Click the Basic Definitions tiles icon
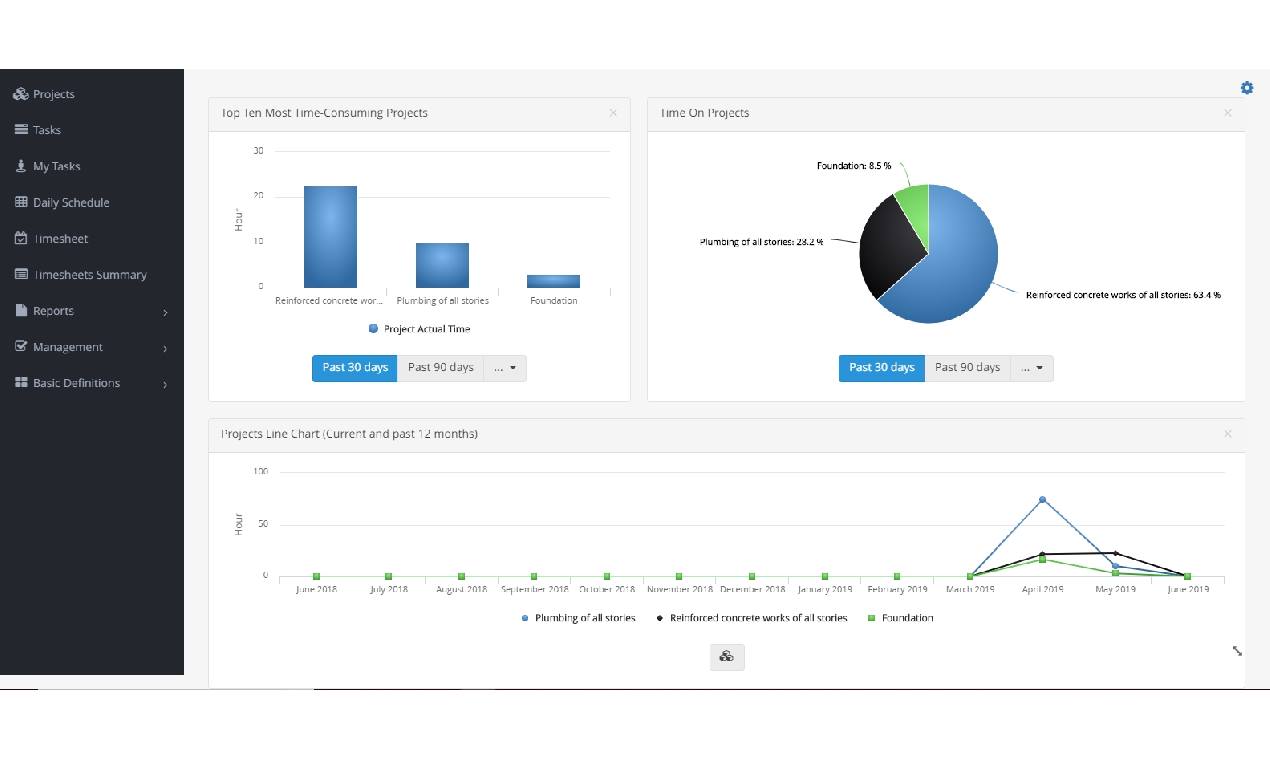The image size is (1270, 760). coord(21,382)
